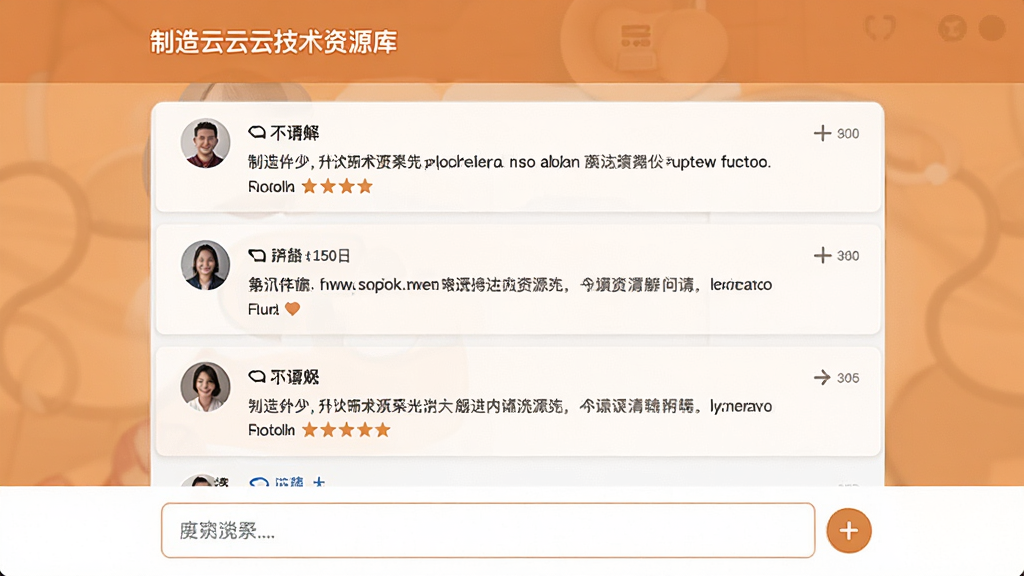Click the orange plus submit button
The image size is (1024, 576).
[848, 530]
